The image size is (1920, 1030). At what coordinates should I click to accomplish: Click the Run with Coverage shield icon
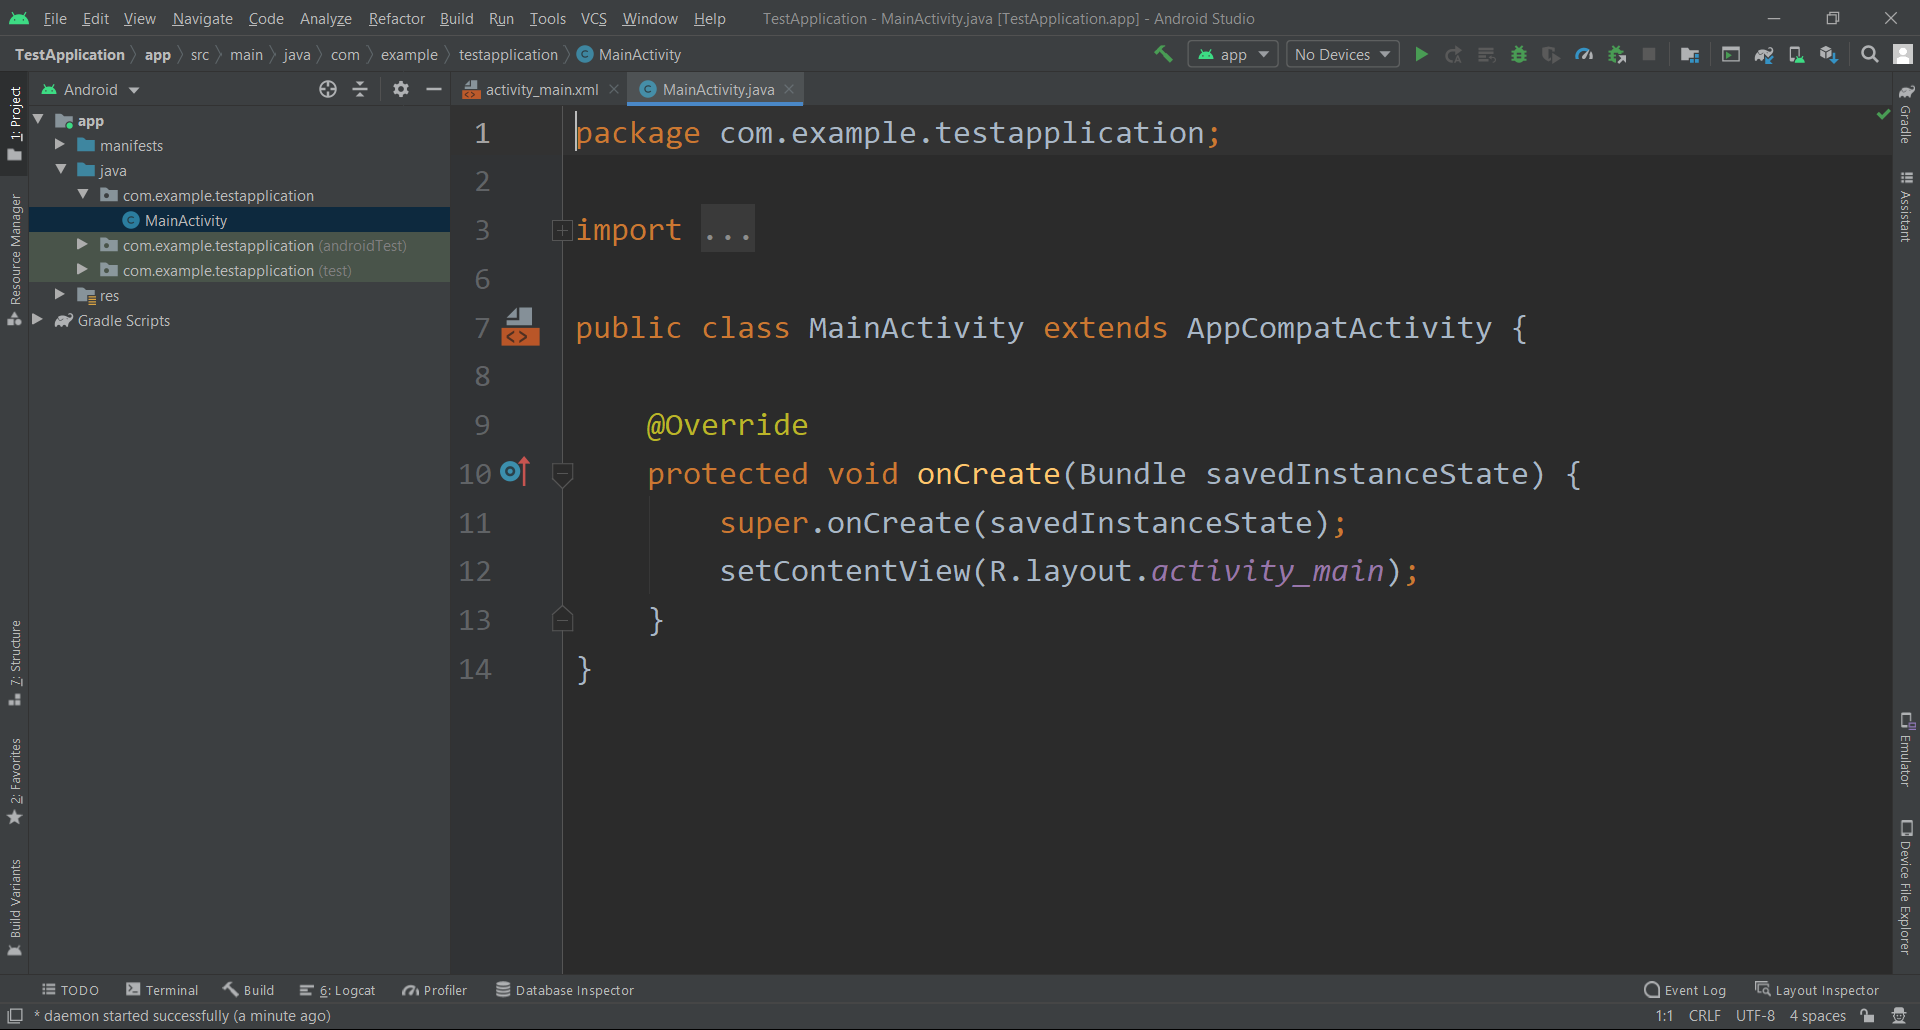tap(1551, 54)
